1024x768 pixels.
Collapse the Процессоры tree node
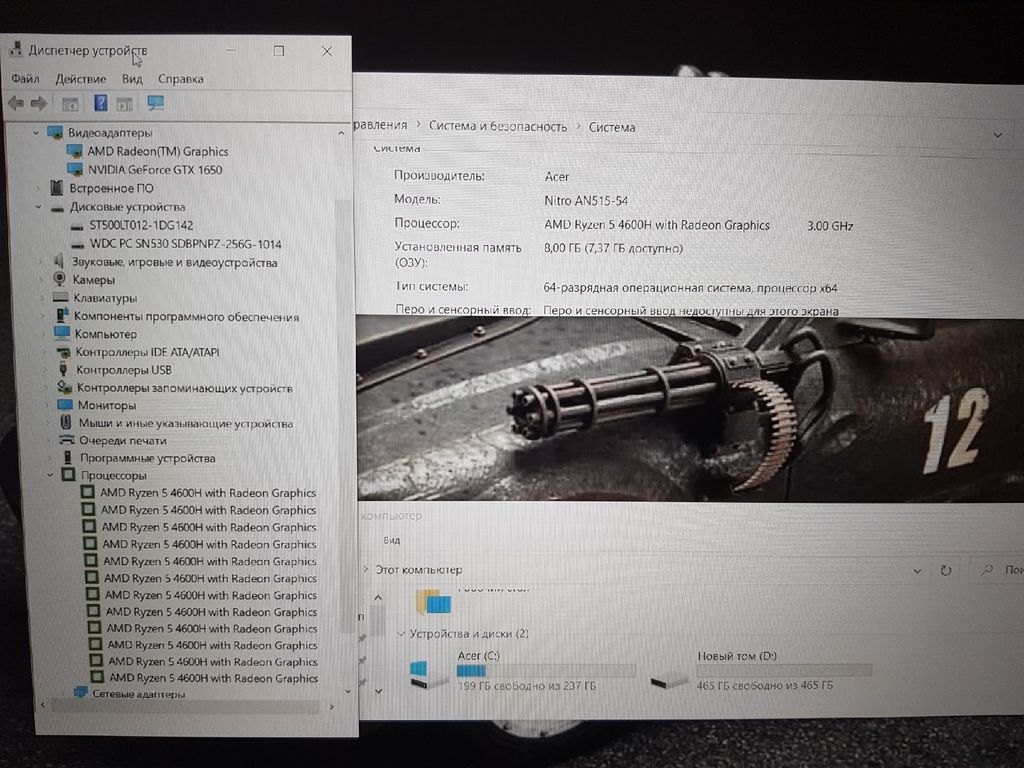click(50, 476)
